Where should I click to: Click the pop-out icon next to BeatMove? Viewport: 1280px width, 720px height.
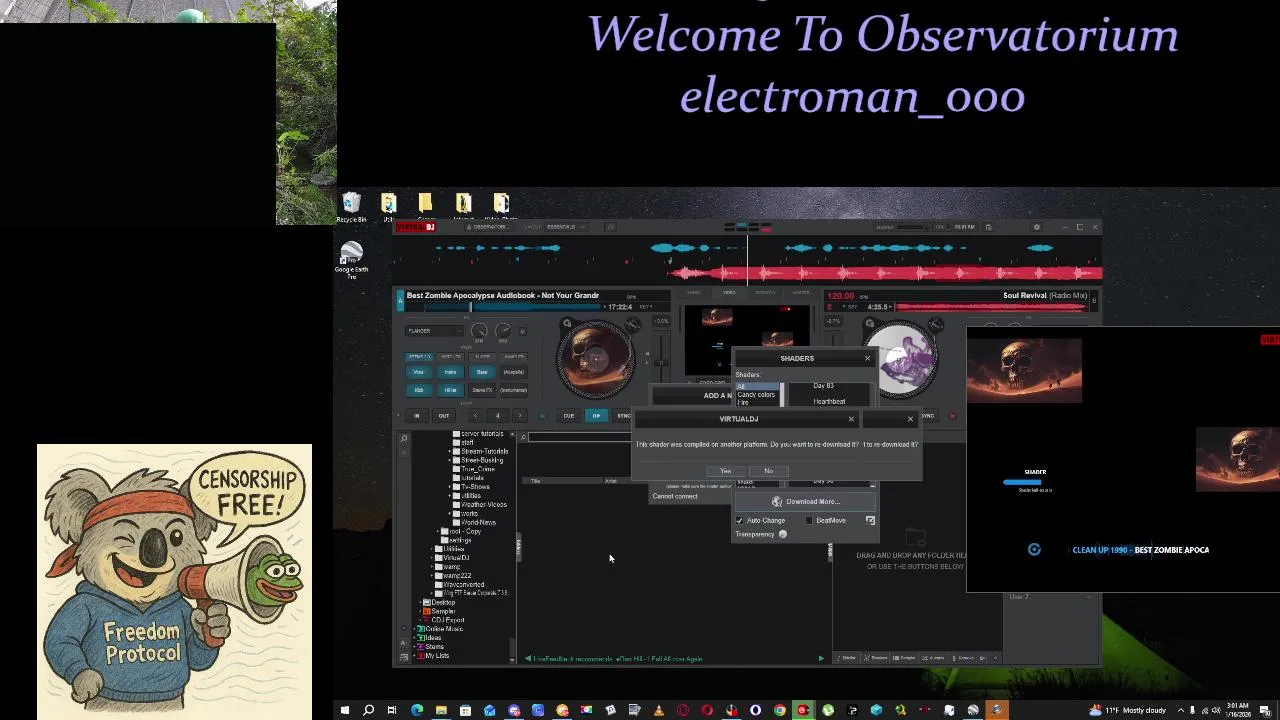click(x=870, y=521)
